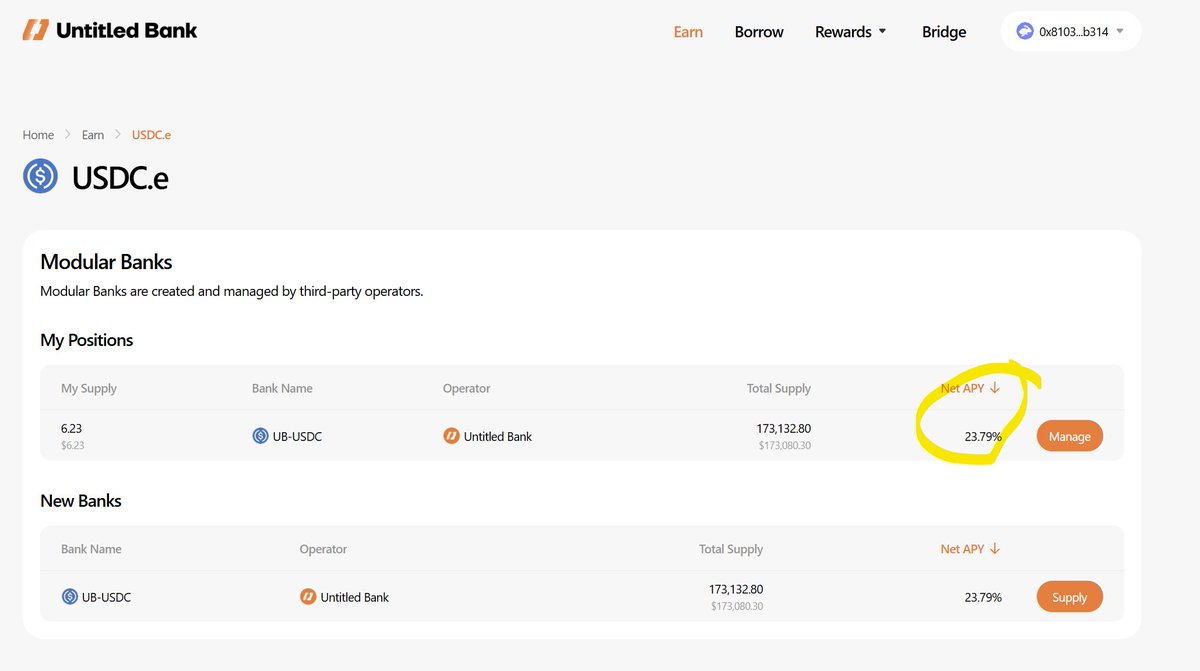1200x671 pixels.
Task: Click the USDC.e page title
Action: 120,178
